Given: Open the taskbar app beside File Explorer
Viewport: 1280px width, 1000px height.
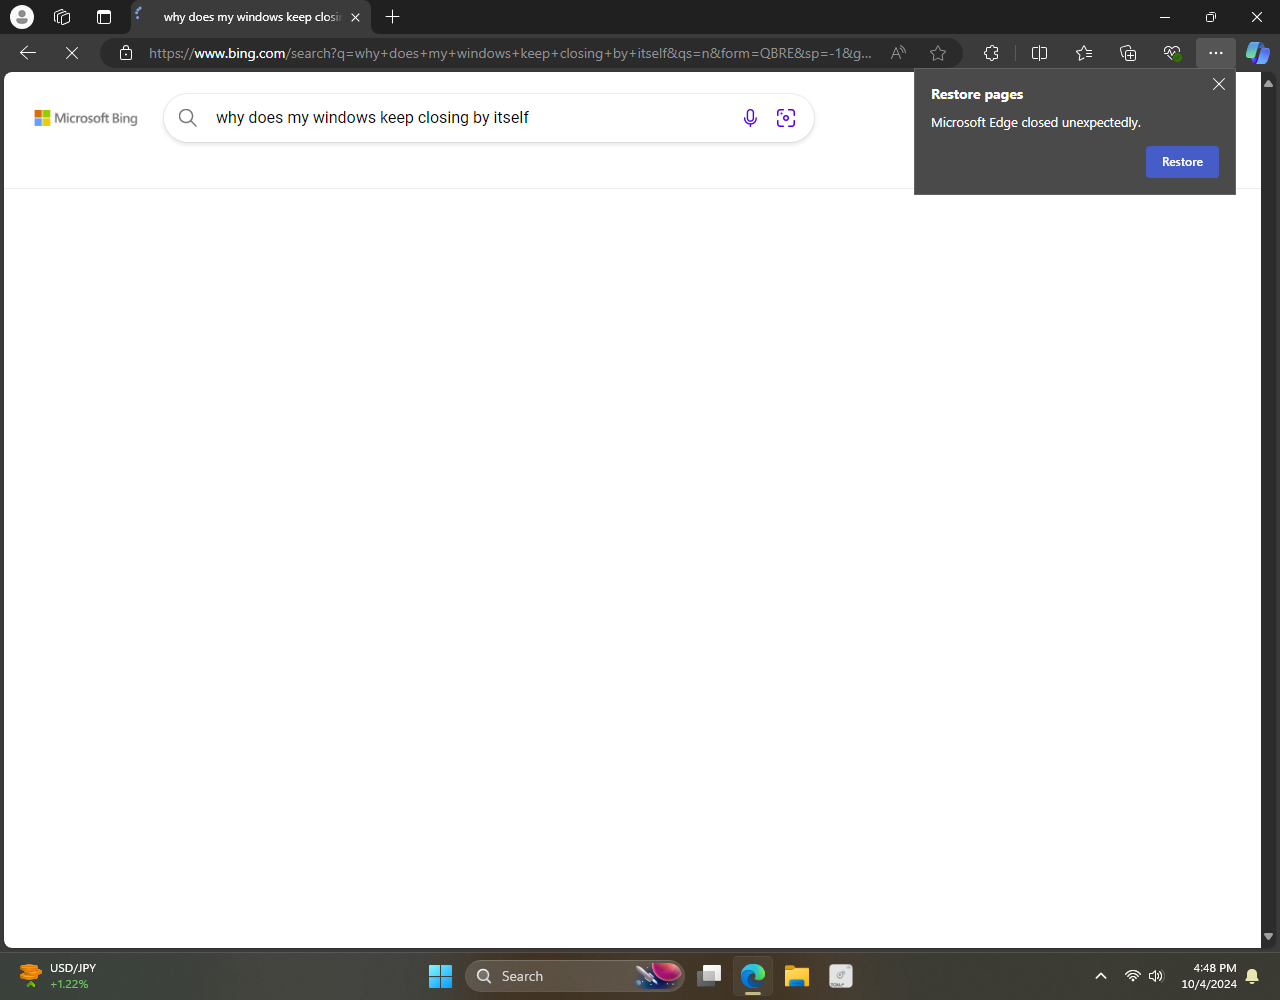Looking at the screenshot, I should point(840,976).
